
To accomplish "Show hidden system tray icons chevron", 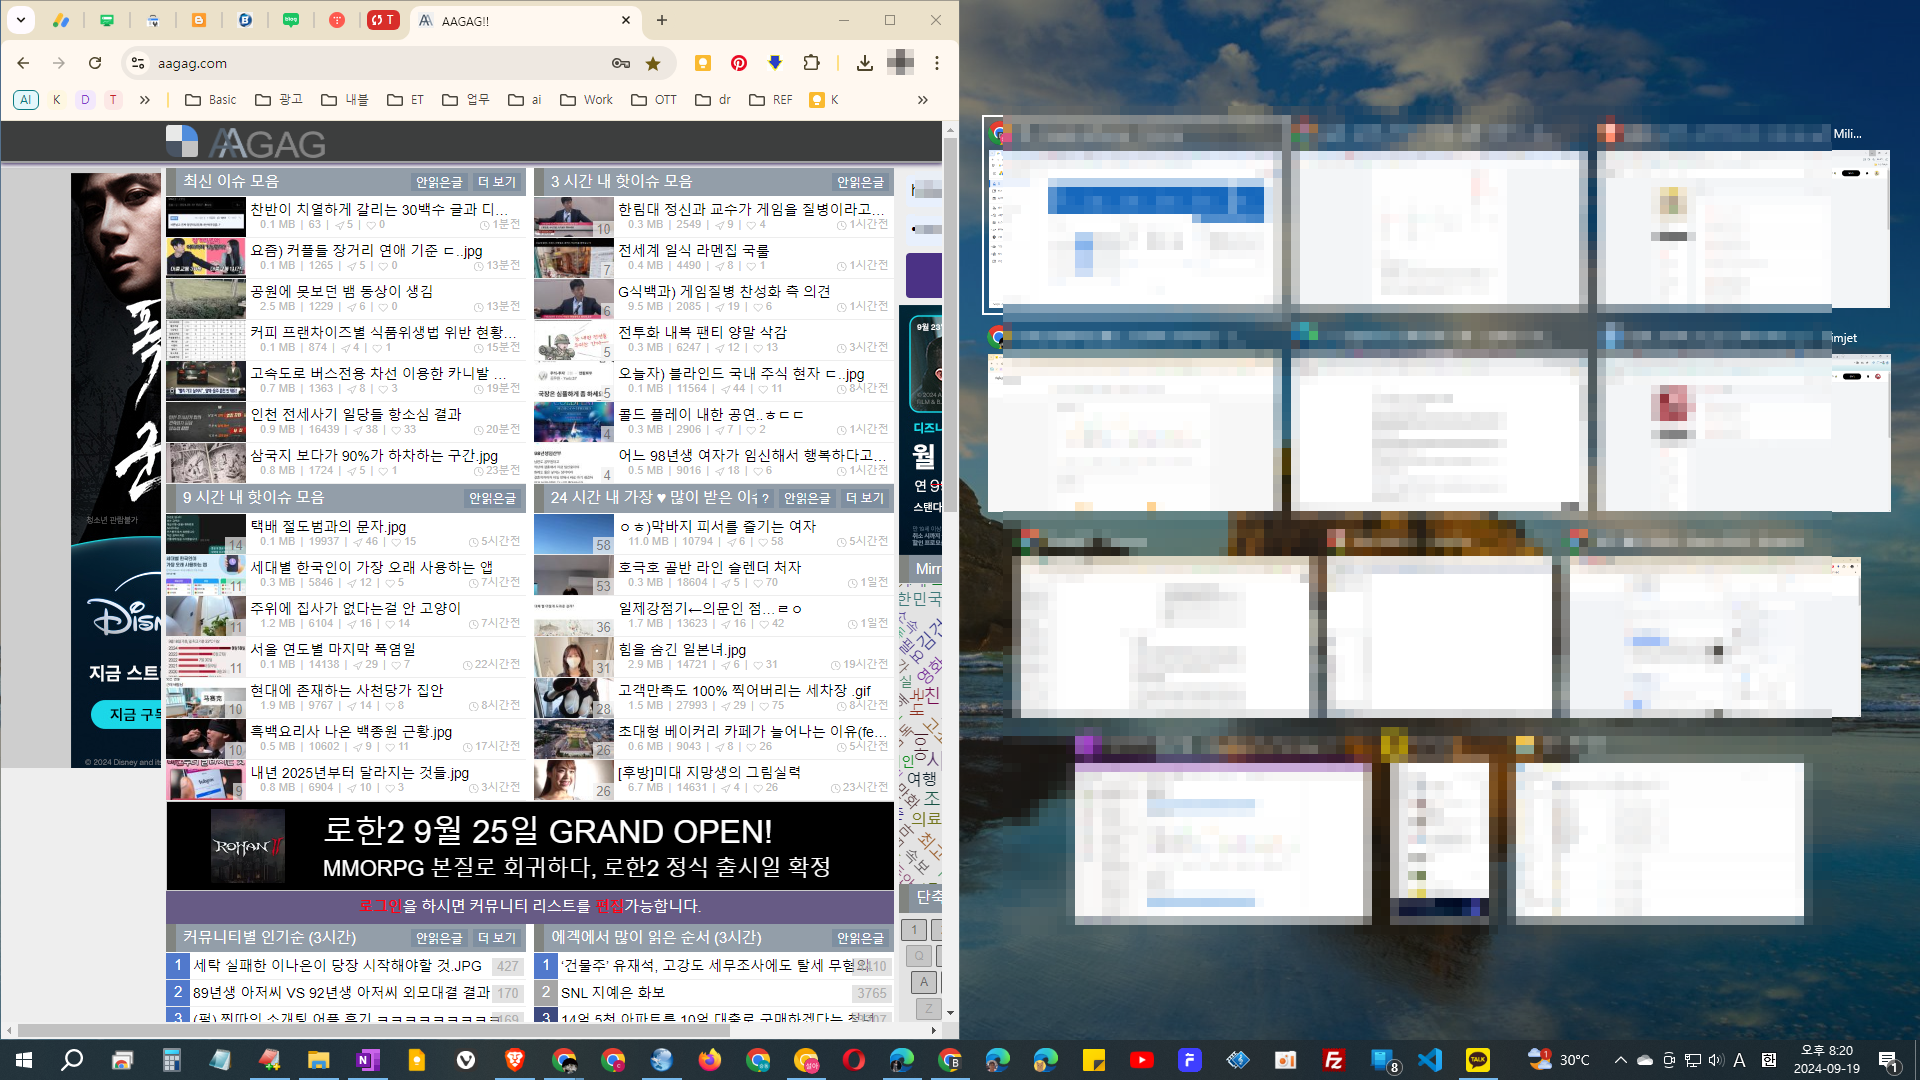I will point(1620,1060).
